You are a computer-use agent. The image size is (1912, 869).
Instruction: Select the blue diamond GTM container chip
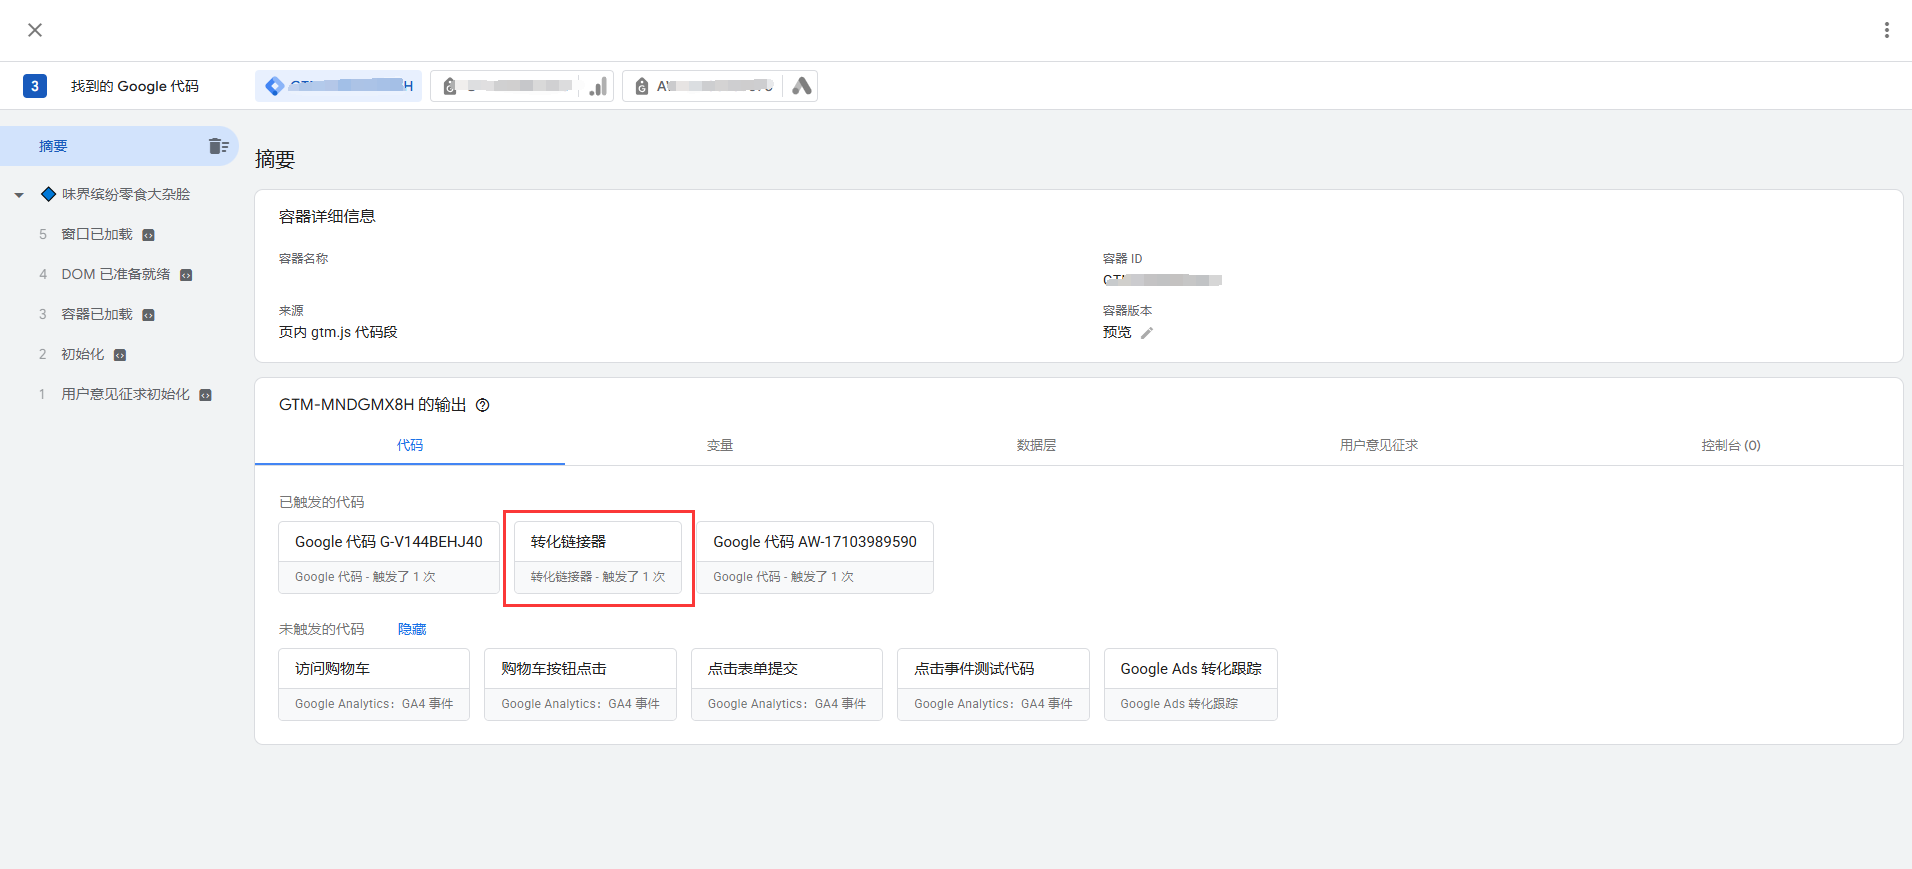coord(338,86)
